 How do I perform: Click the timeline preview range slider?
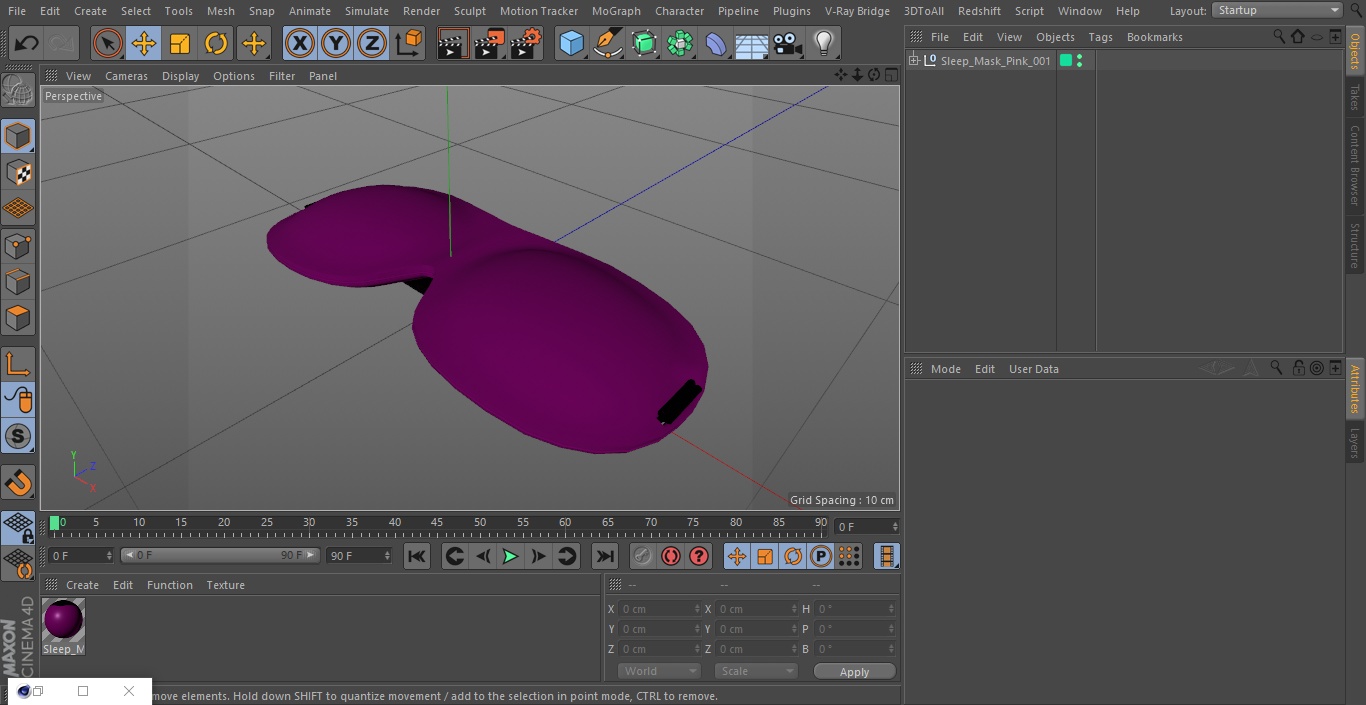pos(220,555)
